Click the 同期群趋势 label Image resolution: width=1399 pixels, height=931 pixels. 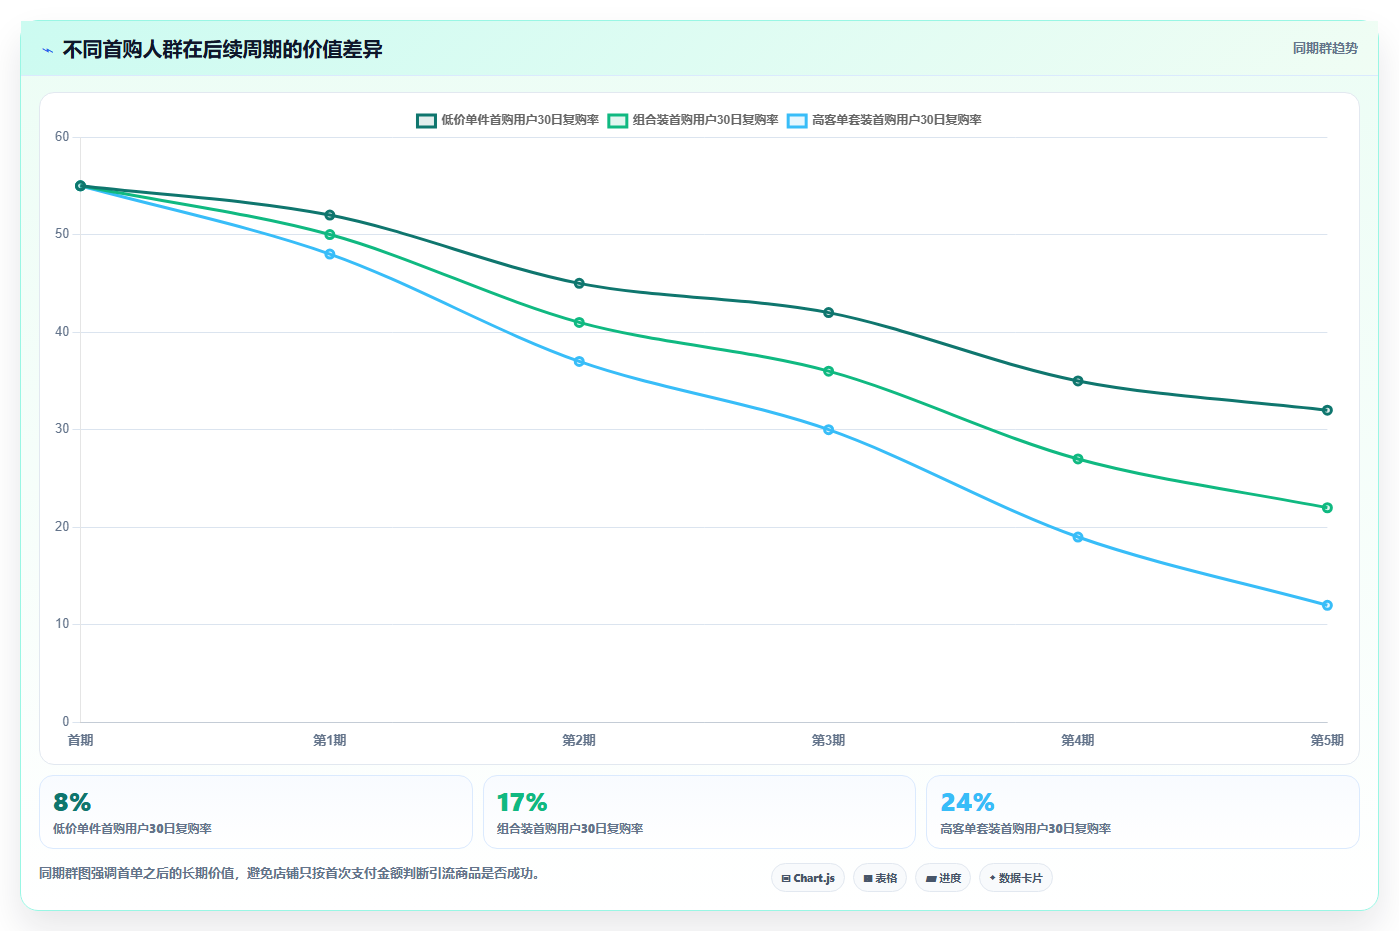[x=1325, y=48]
